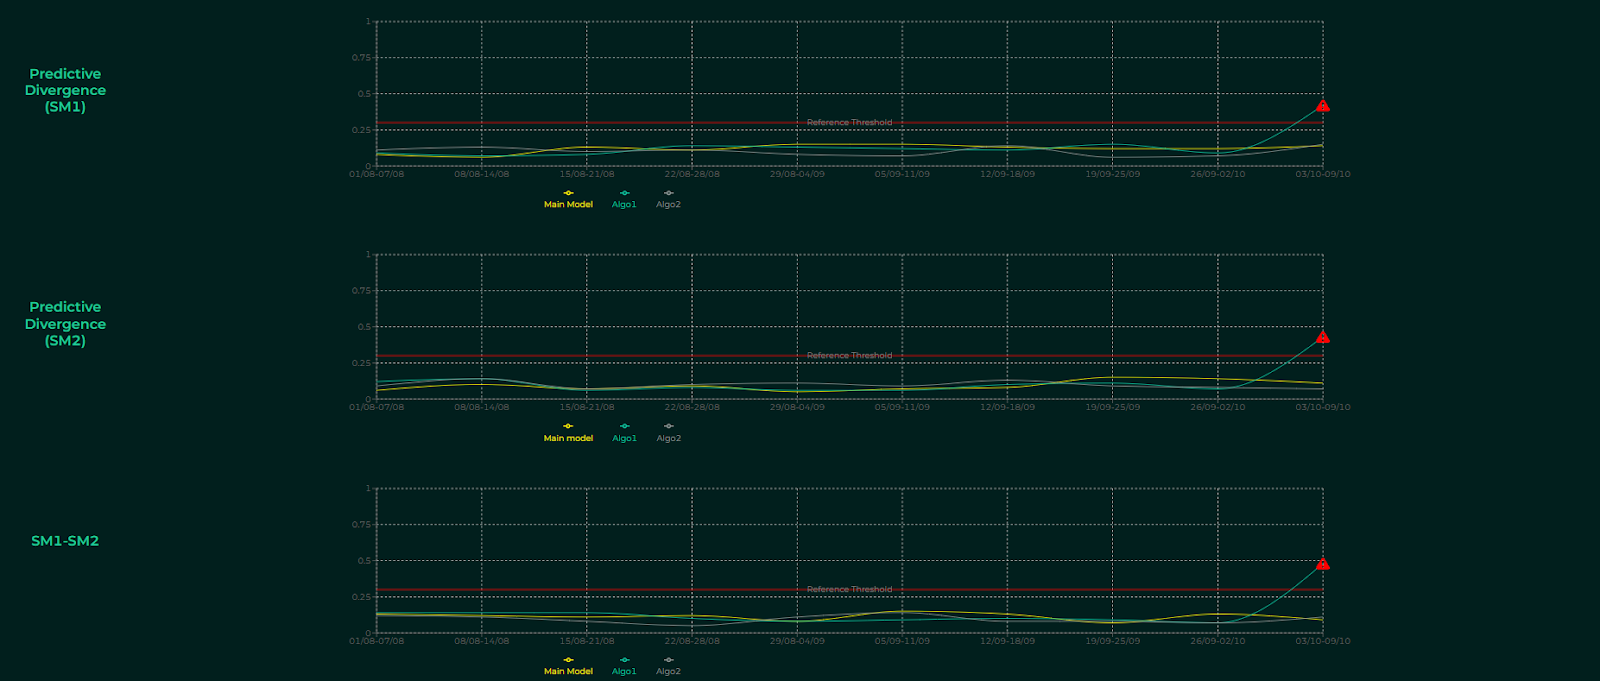1600x681 pixels.
Task: Click 29/08-04/09 axis label on SM2 chart
Action: coord(797,407)
